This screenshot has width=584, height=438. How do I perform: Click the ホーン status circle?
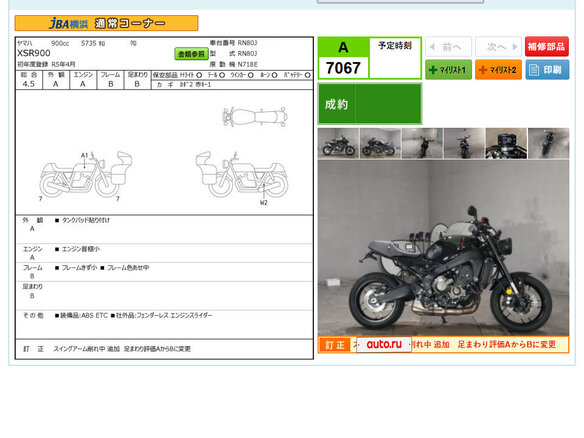click(x=274, y=75)
